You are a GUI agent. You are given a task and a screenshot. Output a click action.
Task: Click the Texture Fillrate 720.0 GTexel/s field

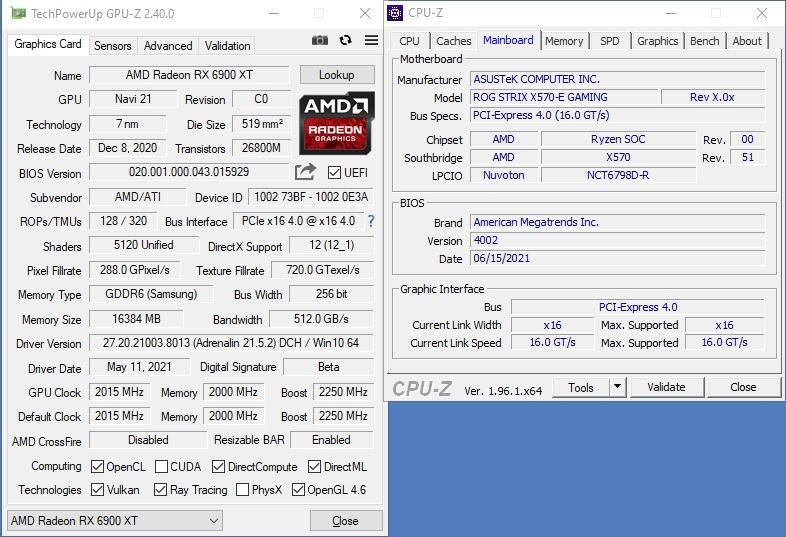[x=323, y=270]
